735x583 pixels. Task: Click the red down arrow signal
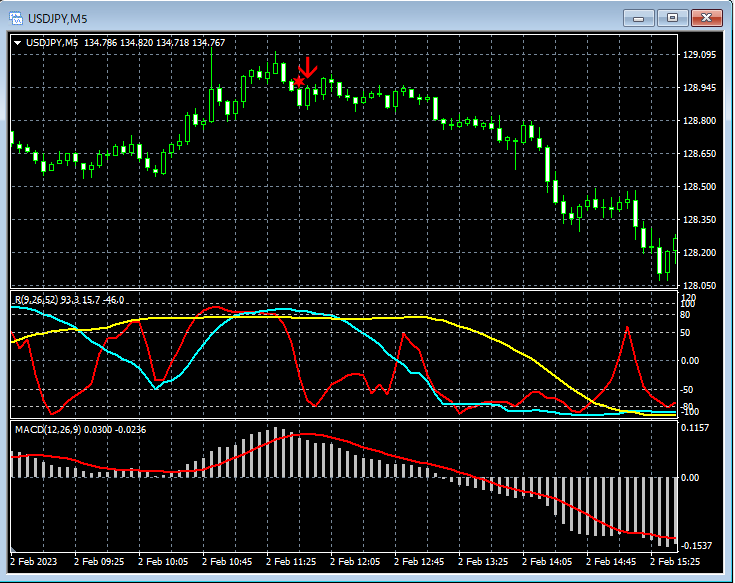(x=309, y=68)
